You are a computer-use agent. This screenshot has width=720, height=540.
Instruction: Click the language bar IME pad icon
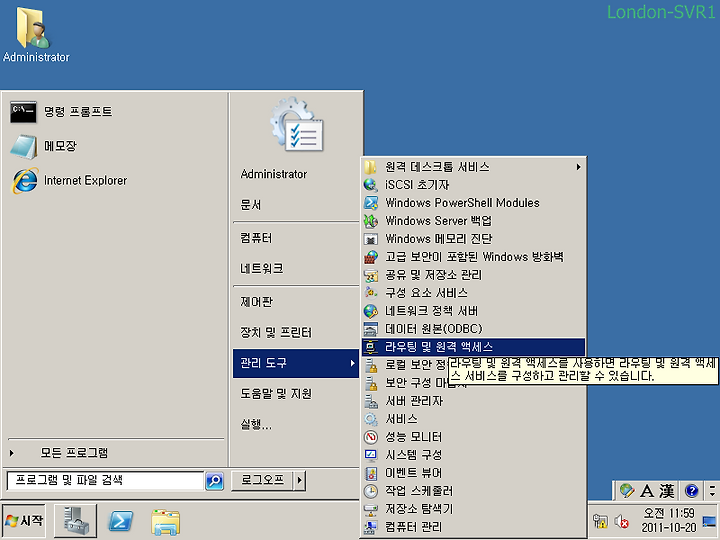coord(627,490)
